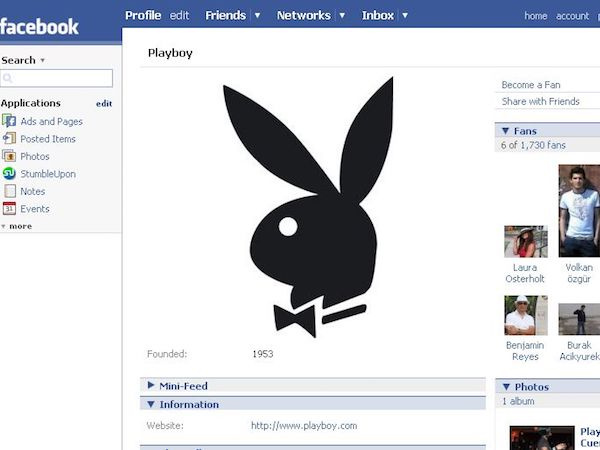
Task: Click the '1 album' text
Action: 518,401
